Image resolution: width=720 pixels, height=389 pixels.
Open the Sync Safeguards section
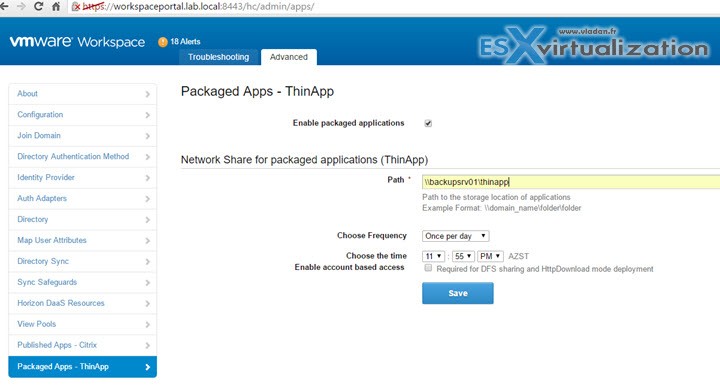click(83, 282)
